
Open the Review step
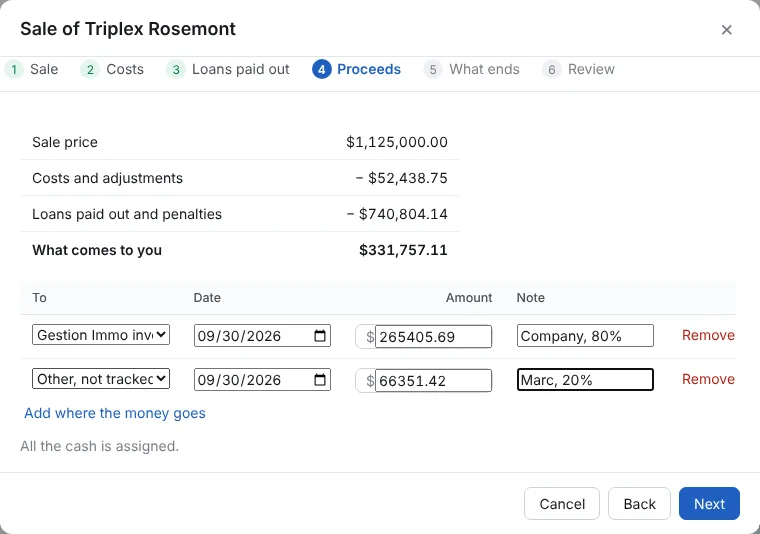[578, 69]
